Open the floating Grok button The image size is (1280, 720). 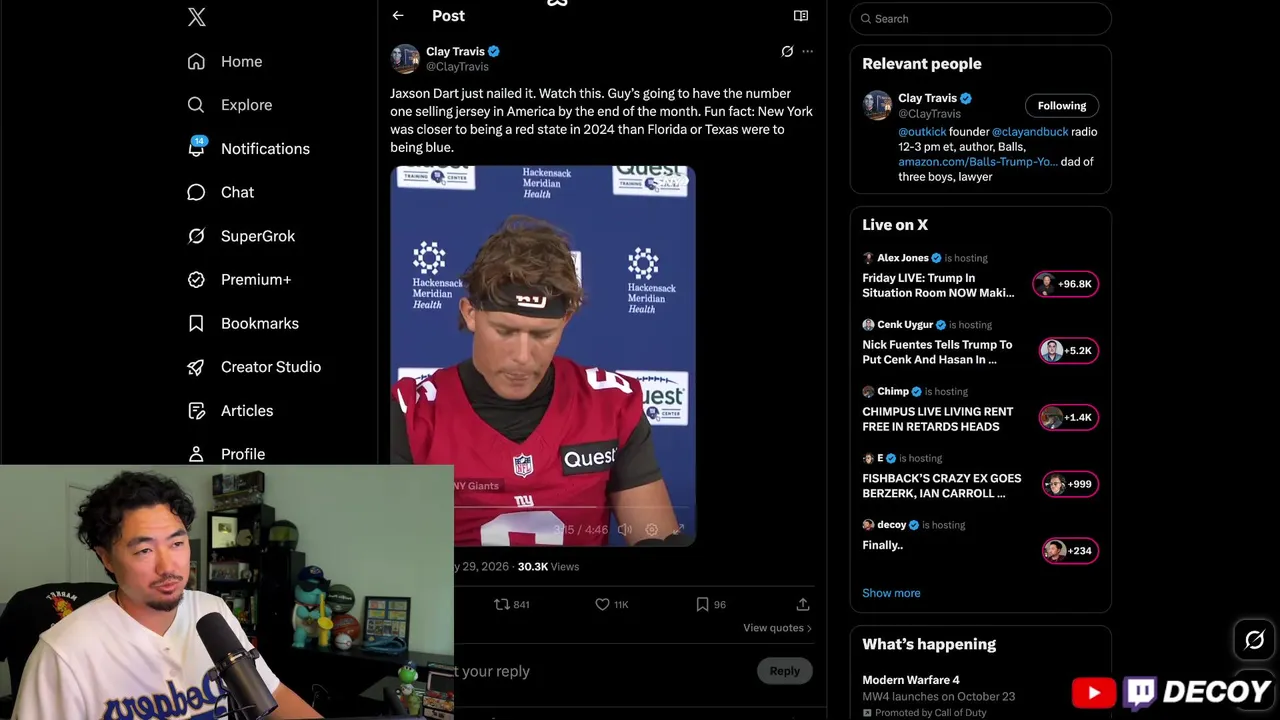click(x=1255, y=640)
